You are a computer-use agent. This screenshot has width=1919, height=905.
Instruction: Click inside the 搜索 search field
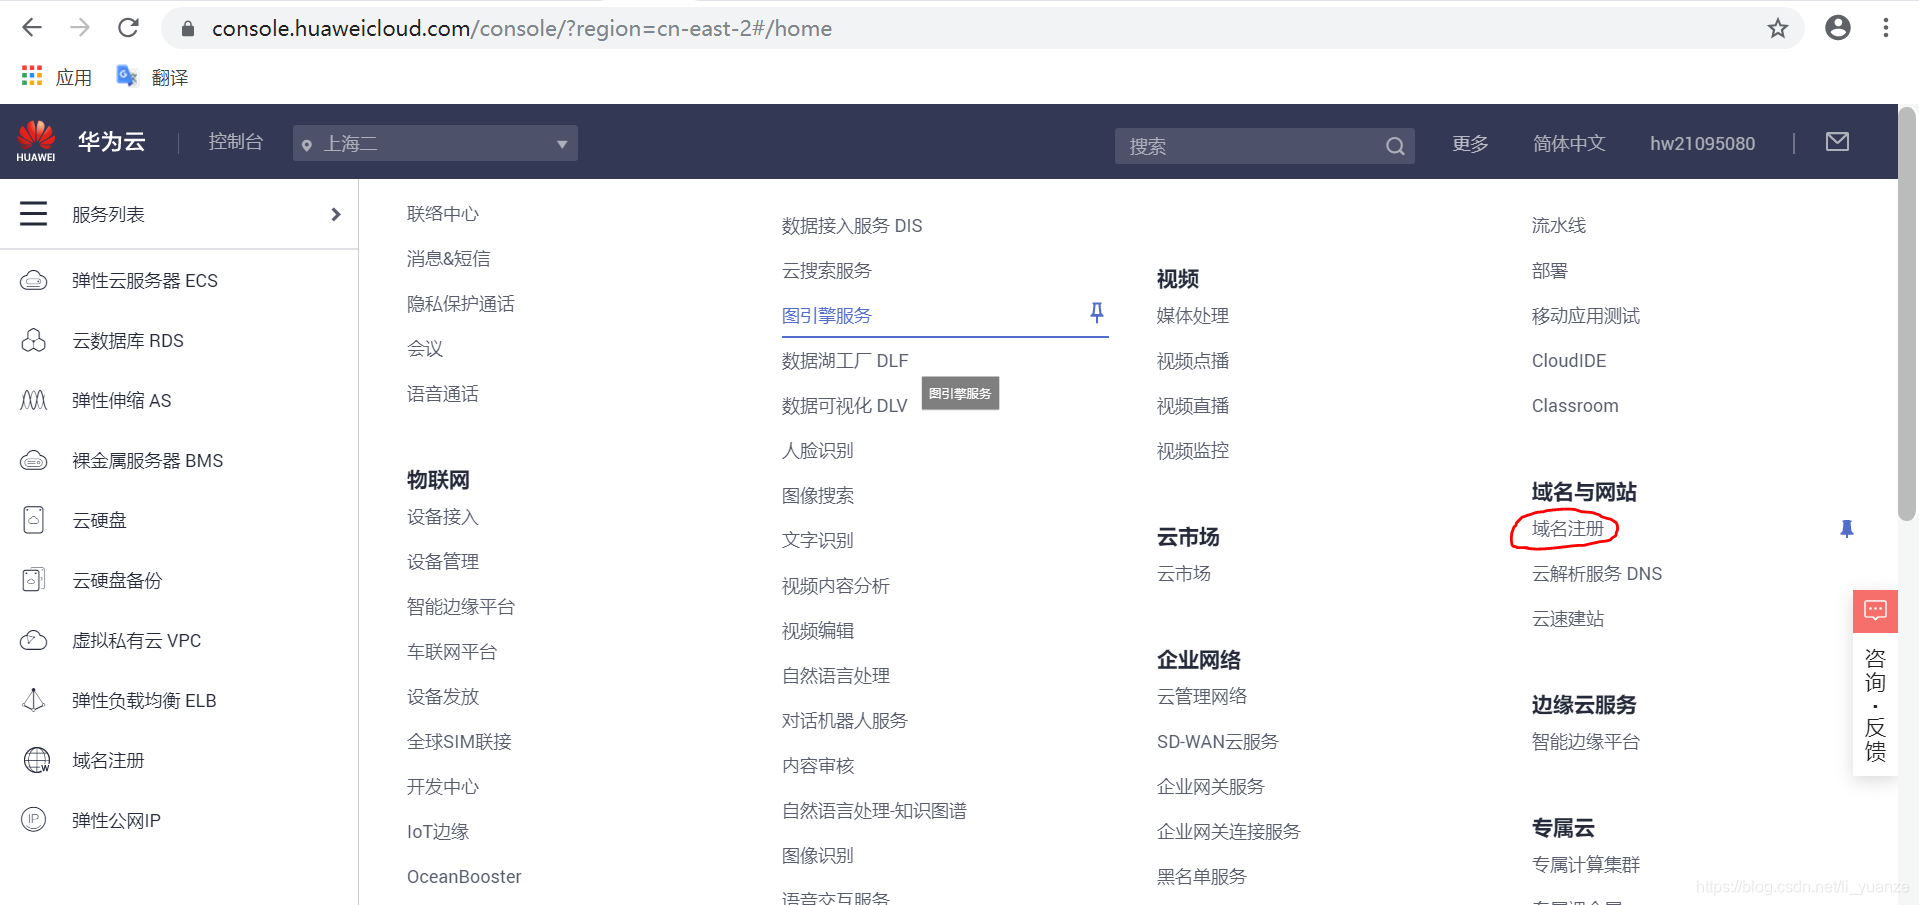(1250, 145)
